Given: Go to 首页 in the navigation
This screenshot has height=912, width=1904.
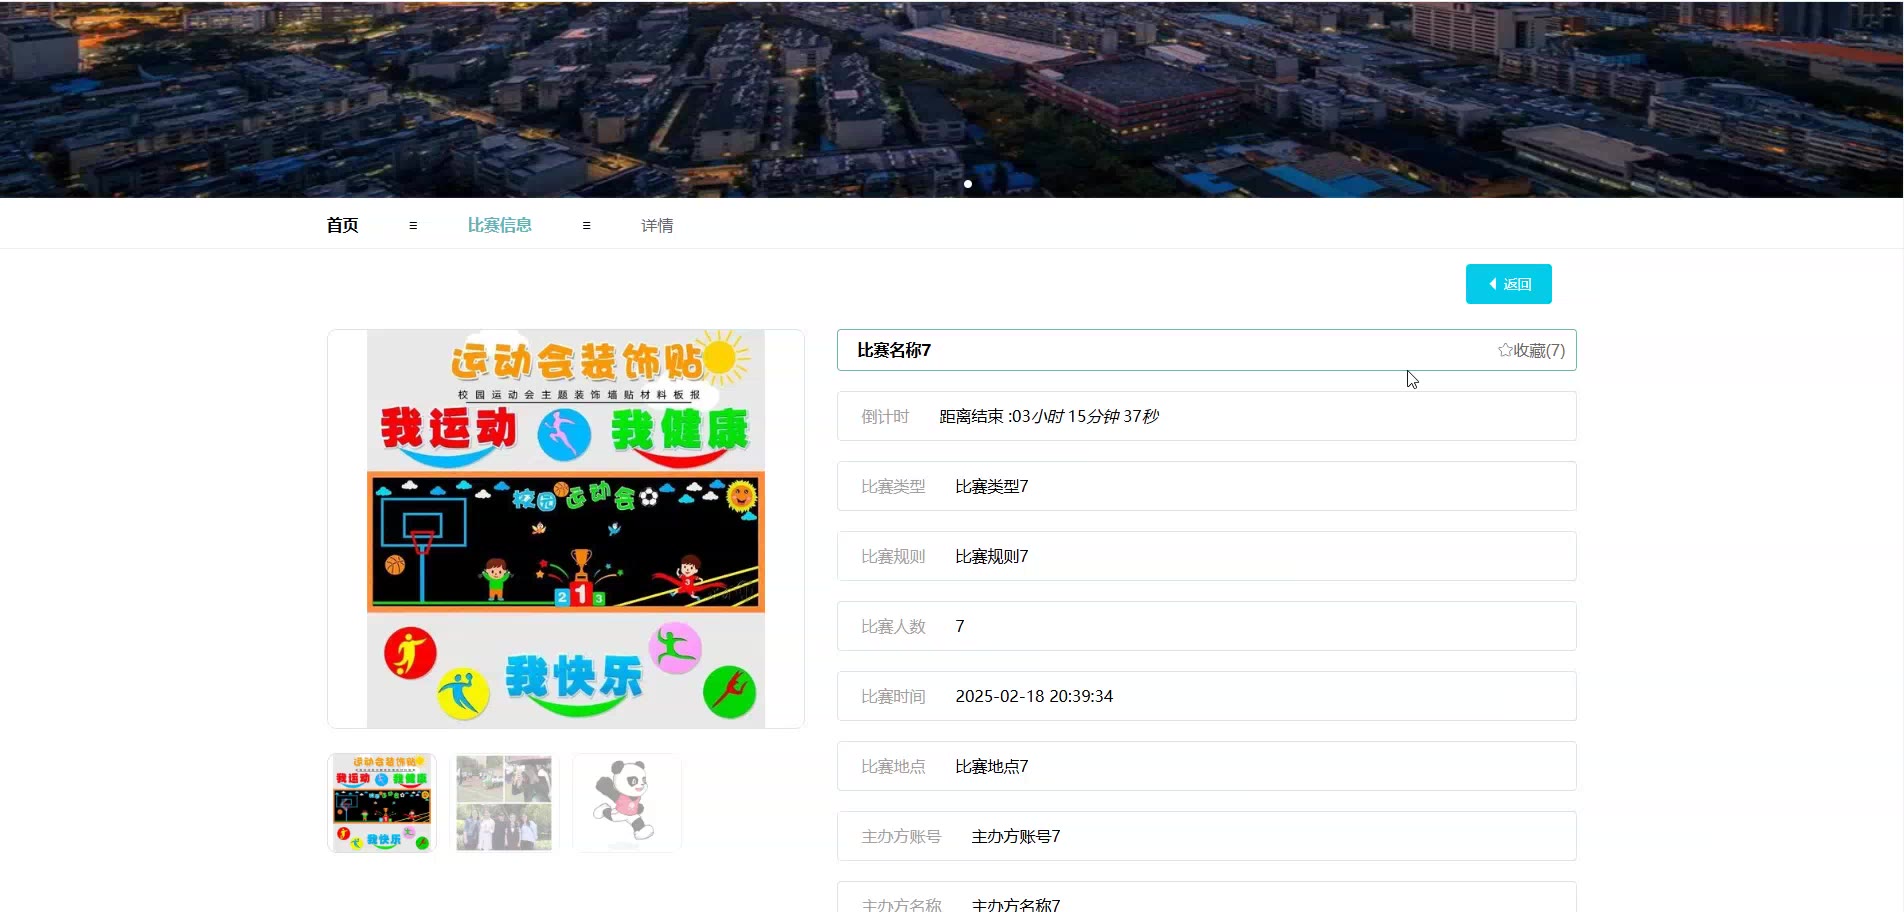Looking at the screenshot, I should [x=342, y=226].
